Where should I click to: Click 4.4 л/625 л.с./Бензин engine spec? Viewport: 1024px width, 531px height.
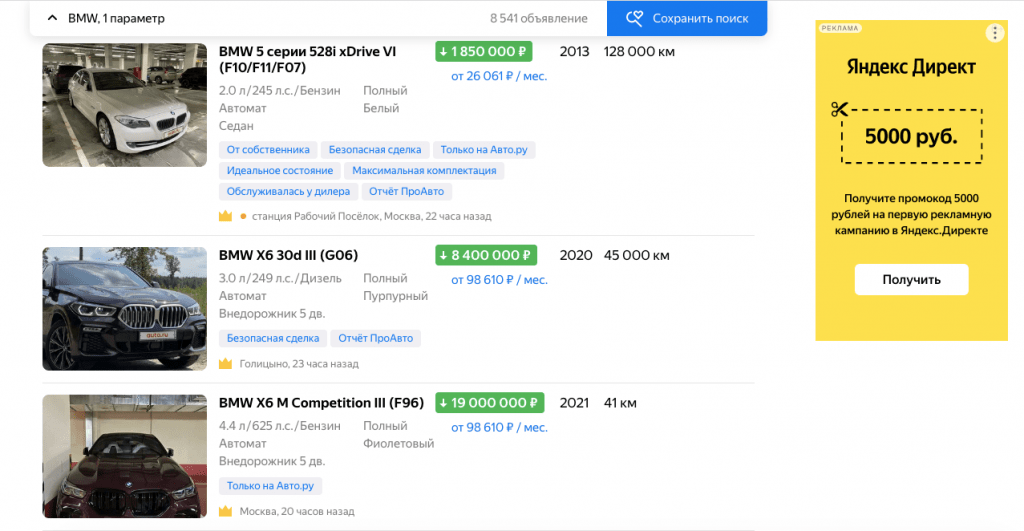tap(280, 426)
